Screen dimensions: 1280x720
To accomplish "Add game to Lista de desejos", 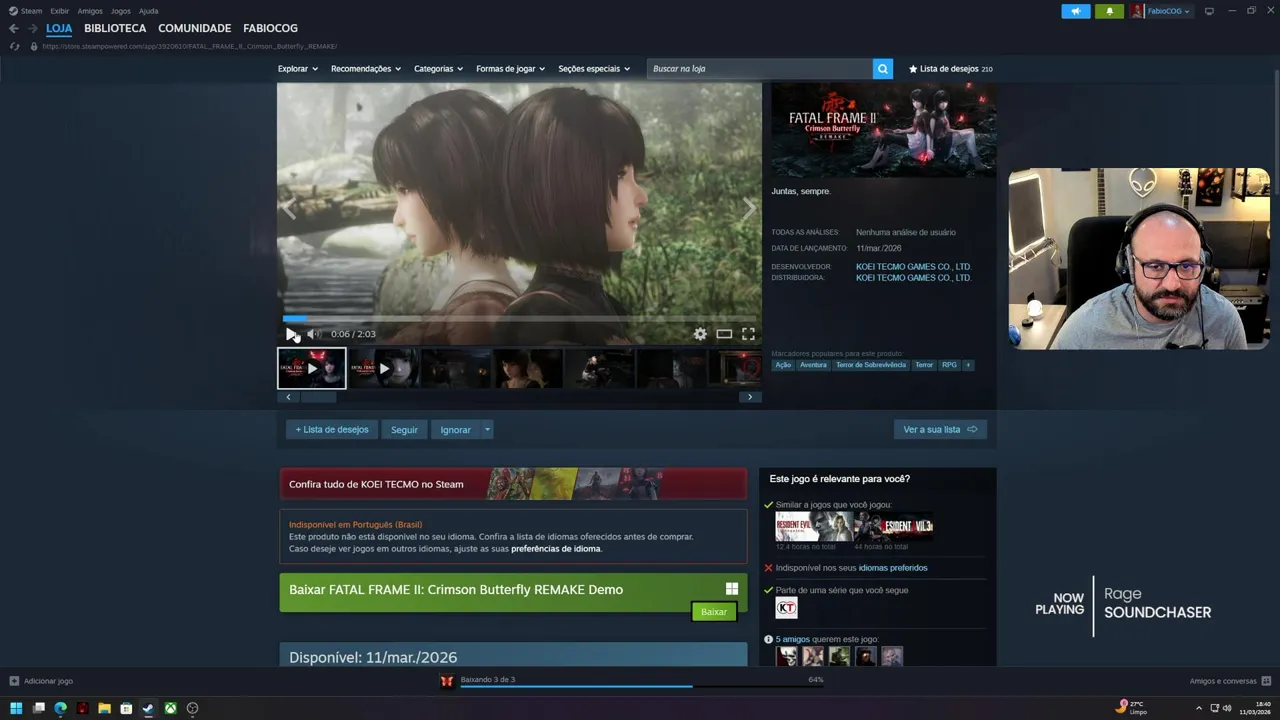I will coord(332,430).
